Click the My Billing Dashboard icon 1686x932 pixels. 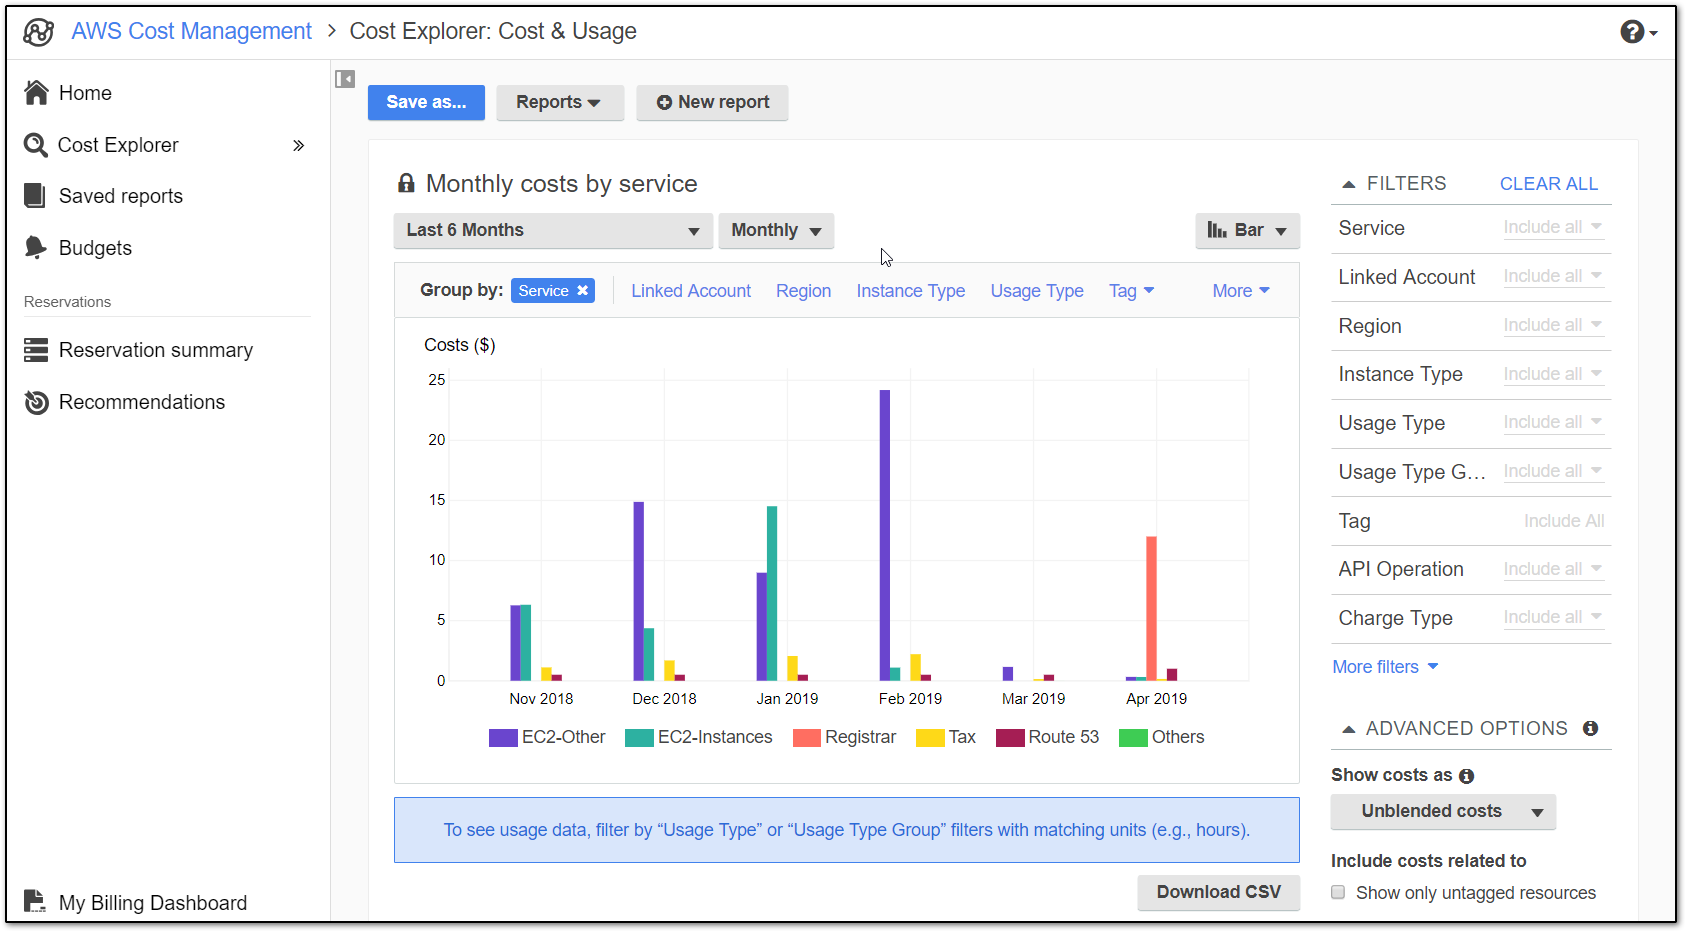pyautogui.click(x=35, y=902)
